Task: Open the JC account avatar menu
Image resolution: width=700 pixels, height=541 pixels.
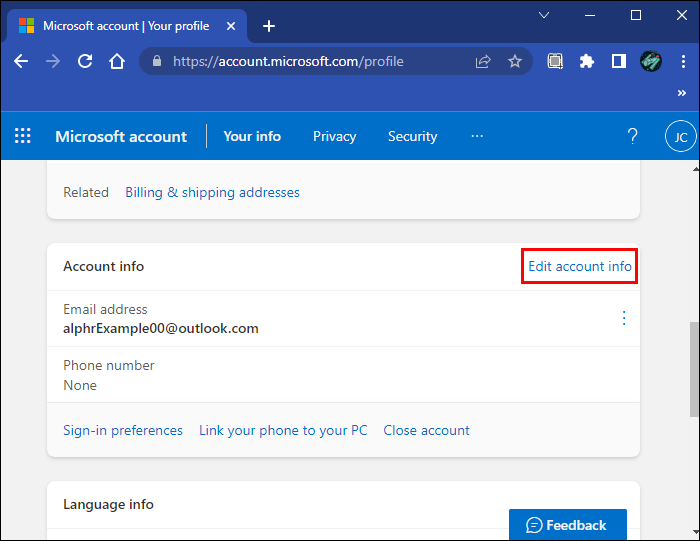Action: [680, 137]
